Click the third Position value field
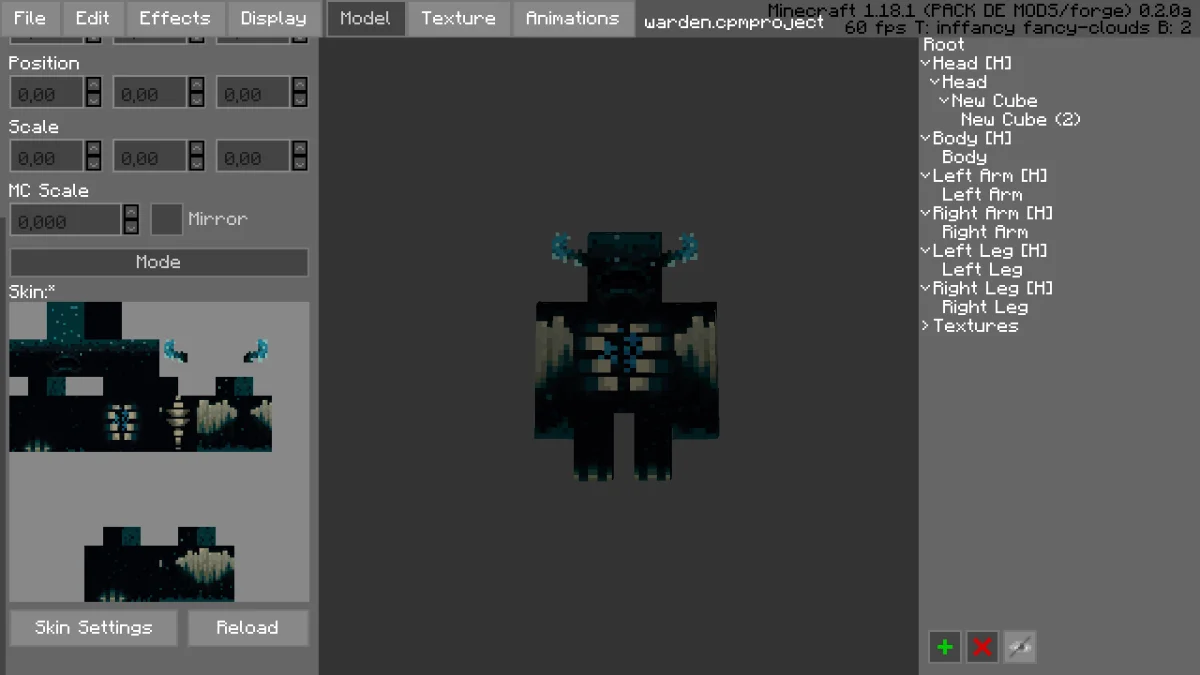Screen dimensions: 1200x675 pyautogui.click(x=254, y=94)
